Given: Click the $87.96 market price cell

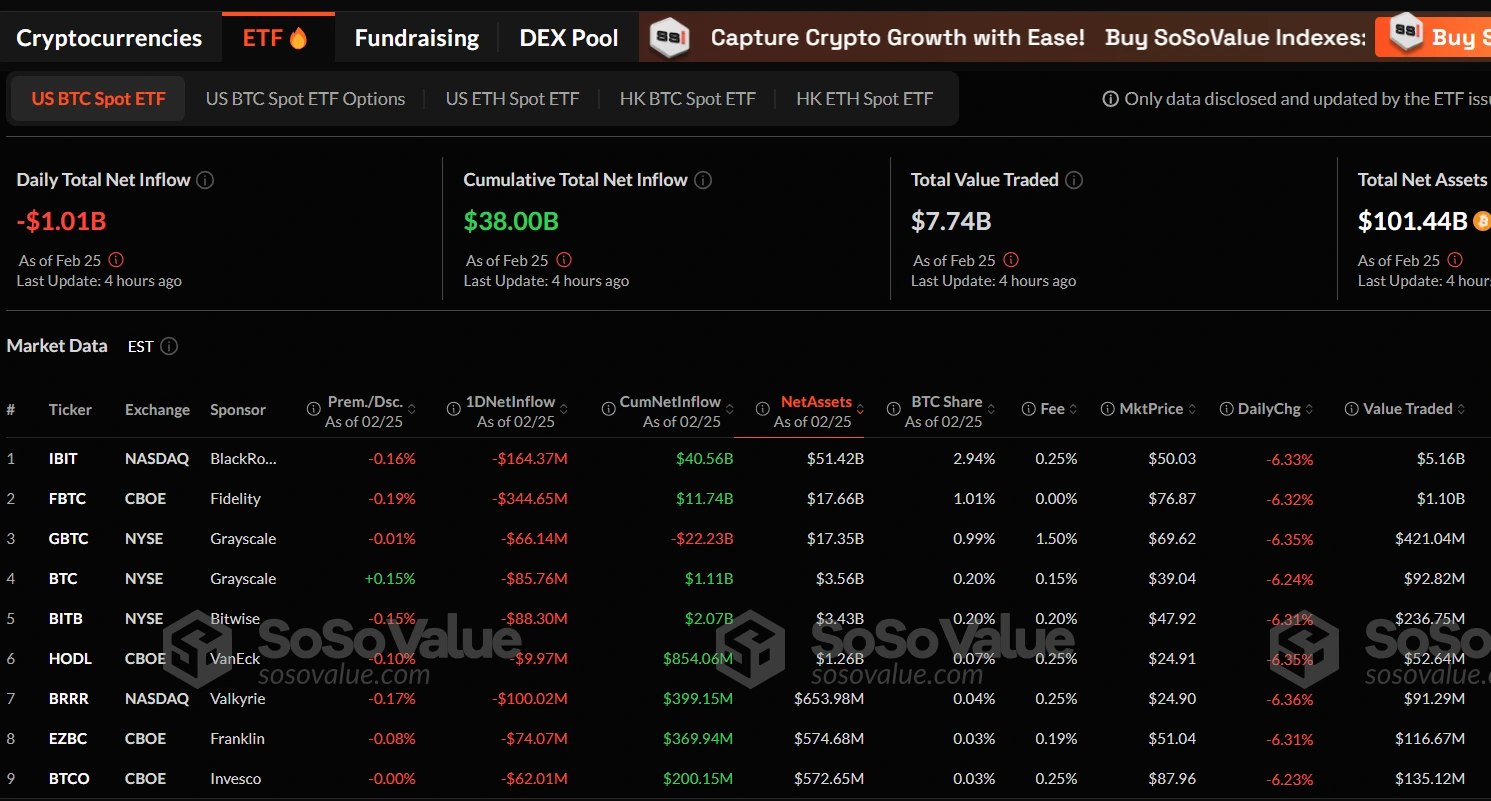Looking at the screenshot, I should point(1172,779).
